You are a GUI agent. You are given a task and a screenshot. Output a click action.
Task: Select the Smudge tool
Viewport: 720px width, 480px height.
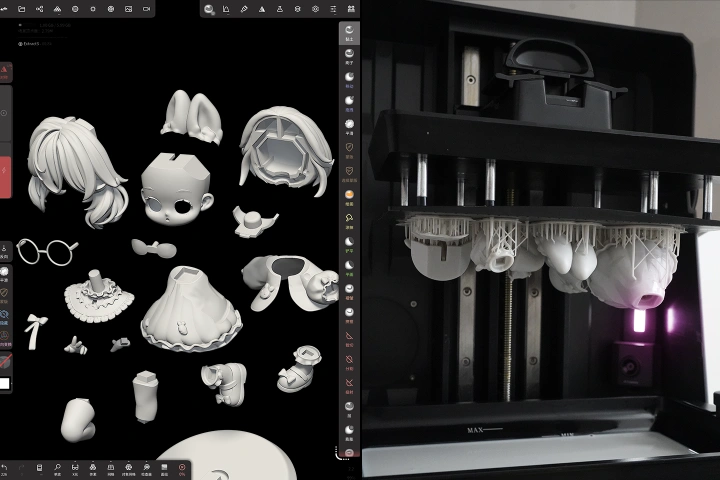click(349, 221)
